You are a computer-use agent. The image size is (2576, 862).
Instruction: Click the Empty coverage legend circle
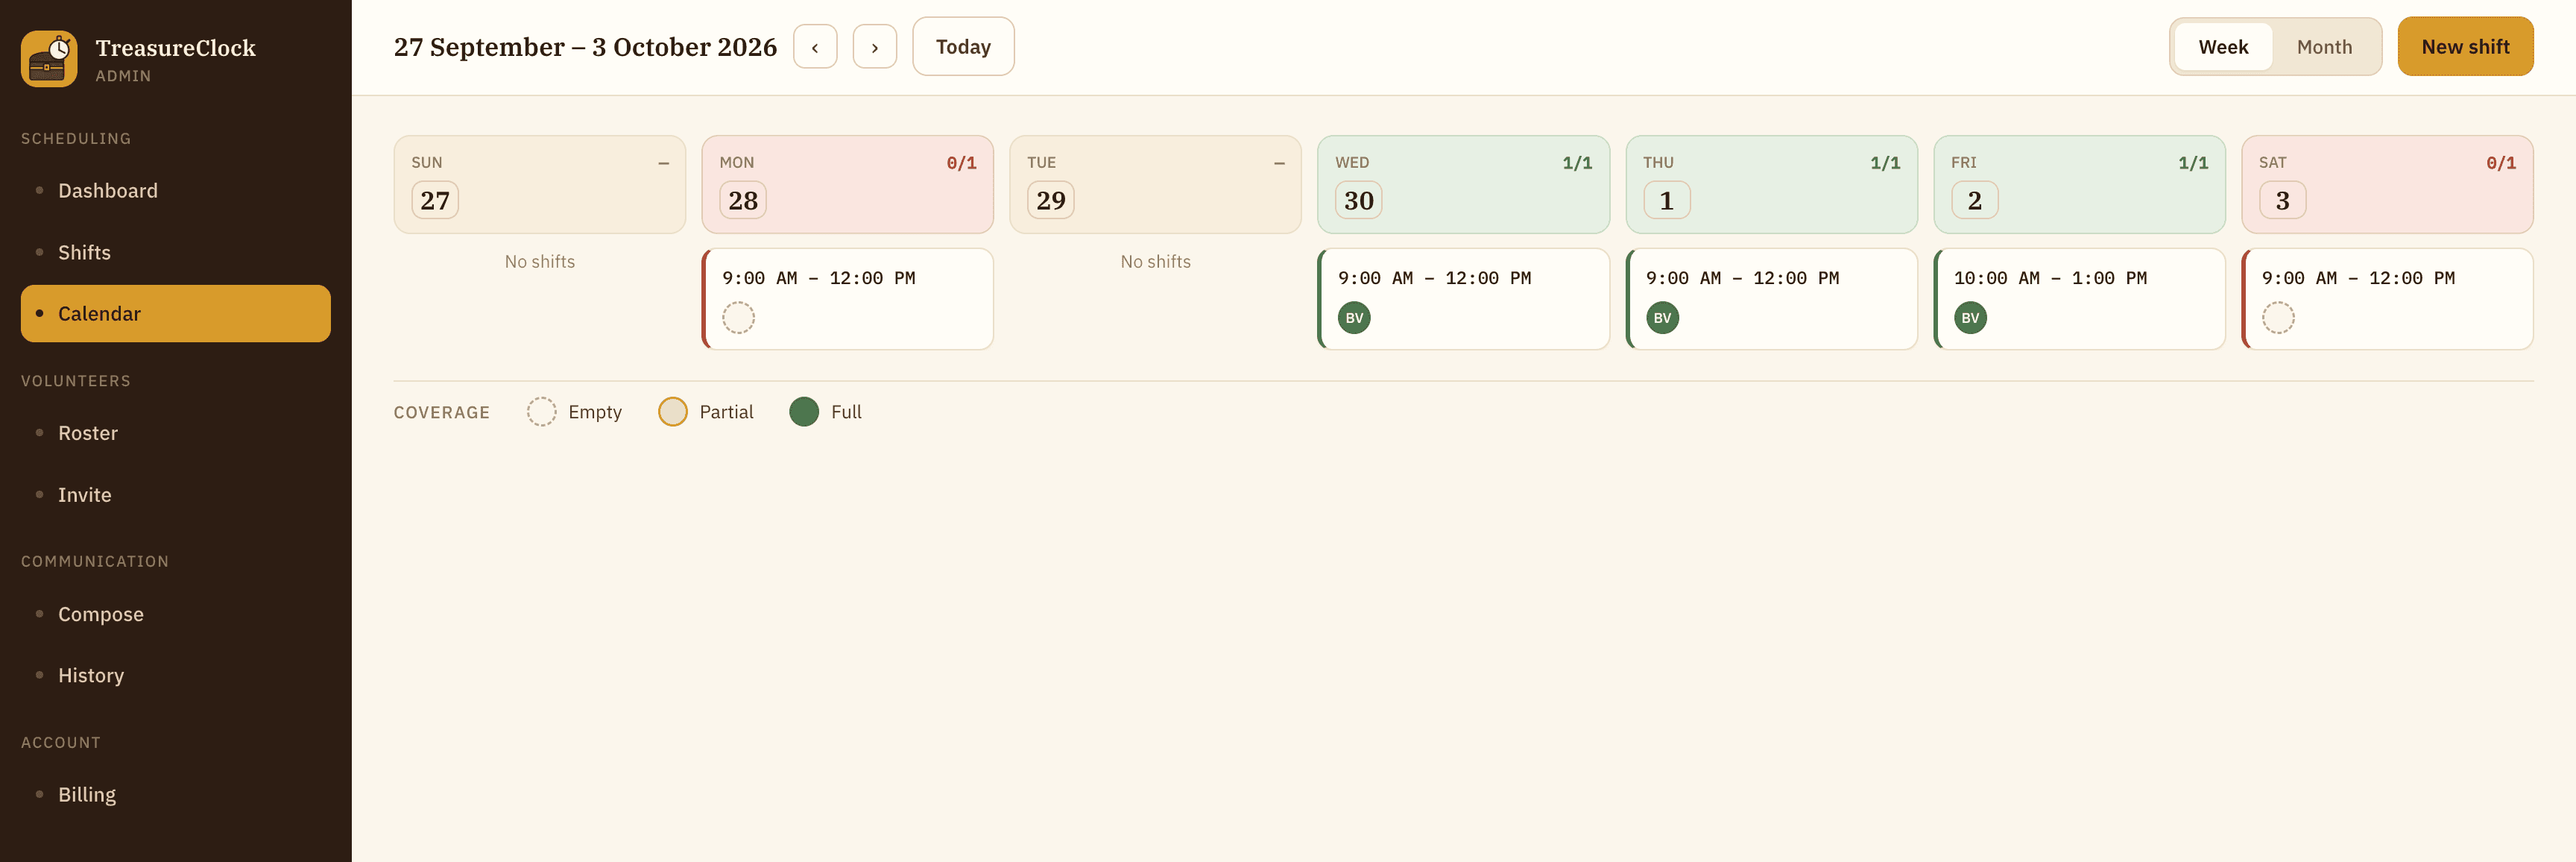click(542, 412)
